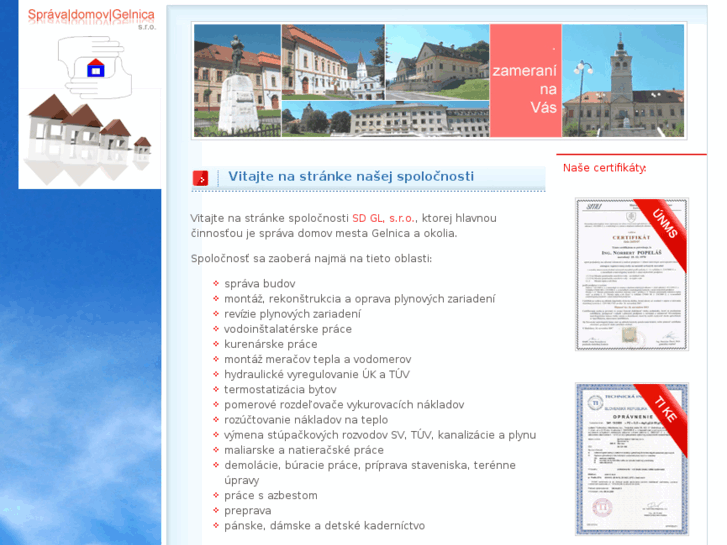This screenshot has height=545, width=727.
Task: Select the 'správa budov' list item
Action: (260, 284)
